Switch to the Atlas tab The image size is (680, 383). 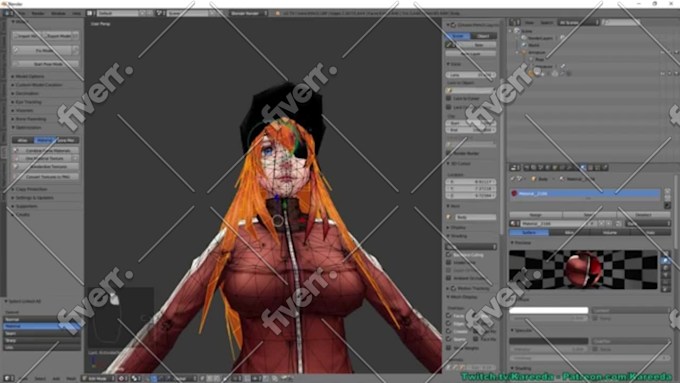coord(23,140)
